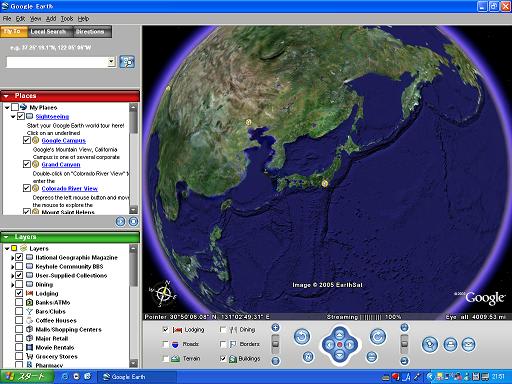Click the reset tilt button

point(372,357)
